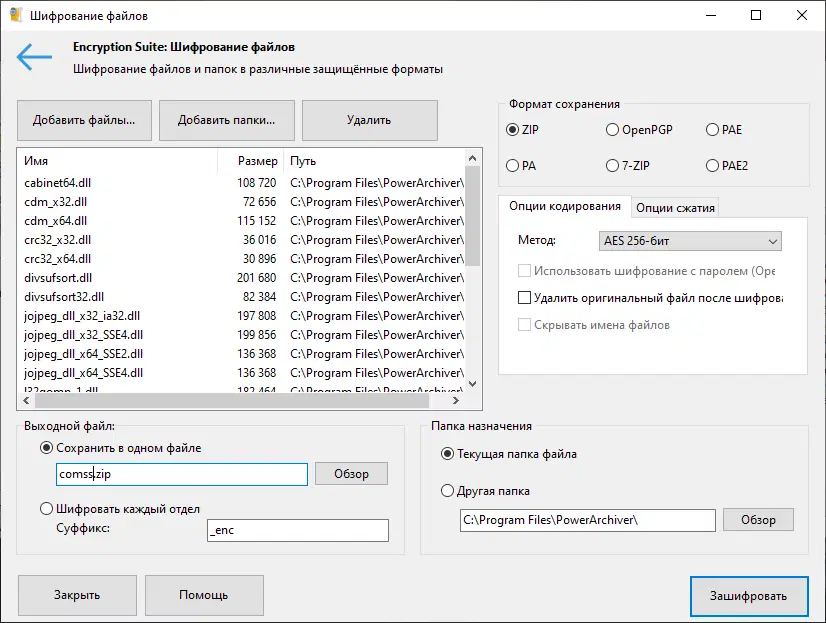Click file list vertical scrollbar thumb
The width and height of the screenshot is (826, 623).
(x=473, y=216)
